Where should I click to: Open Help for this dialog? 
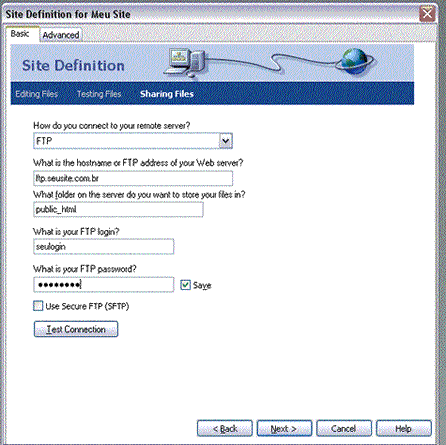[x=404, y=428]
